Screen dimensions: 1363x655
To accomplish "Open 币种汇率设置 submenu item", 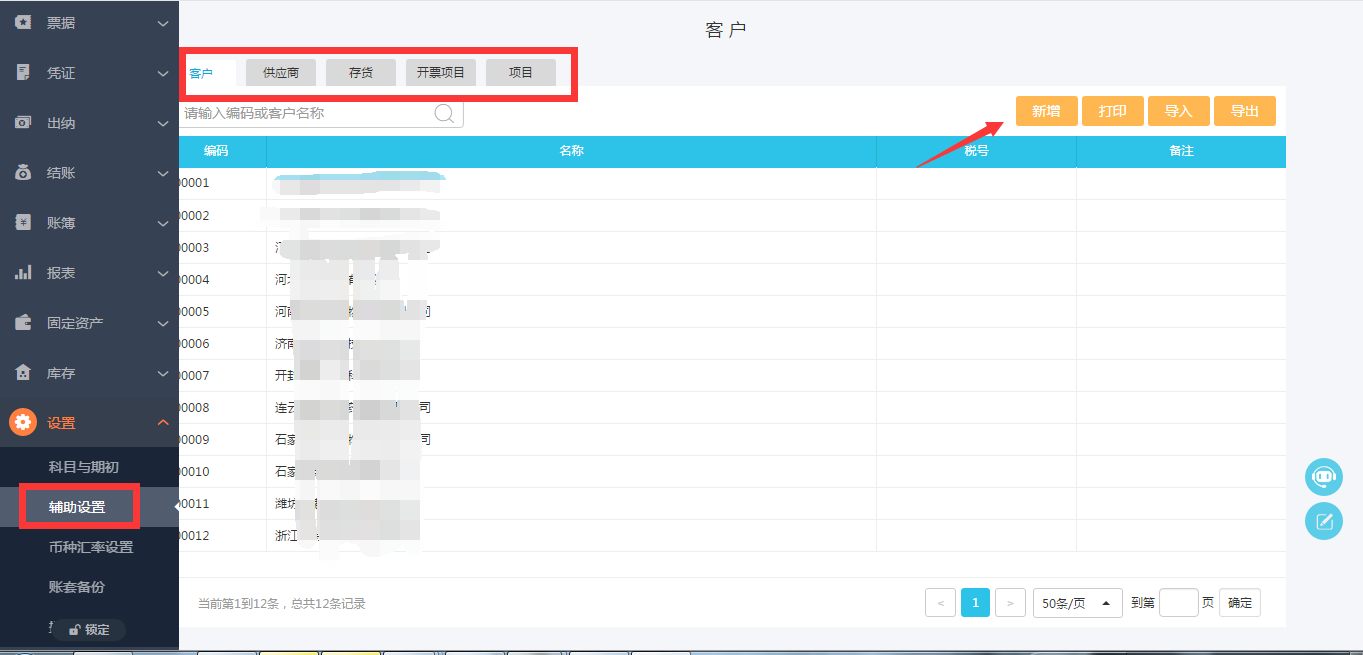I will (89, 547).
